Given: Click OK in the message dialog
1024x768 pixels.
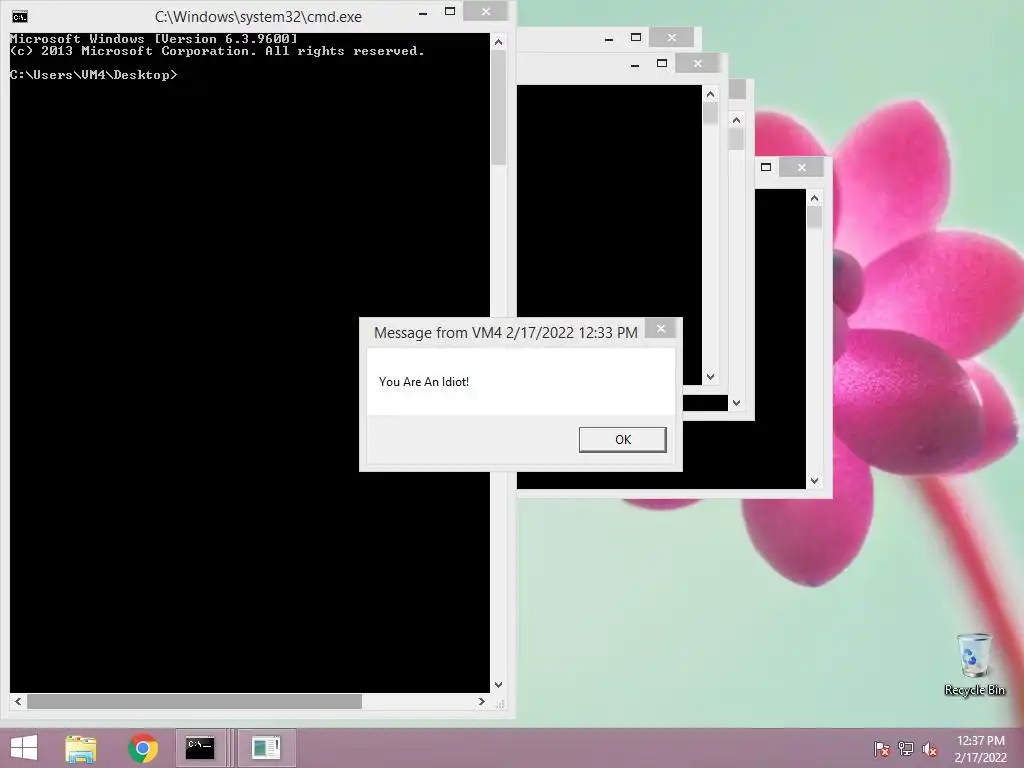Looking at the screenshot, I should click(x=622, y=440).
